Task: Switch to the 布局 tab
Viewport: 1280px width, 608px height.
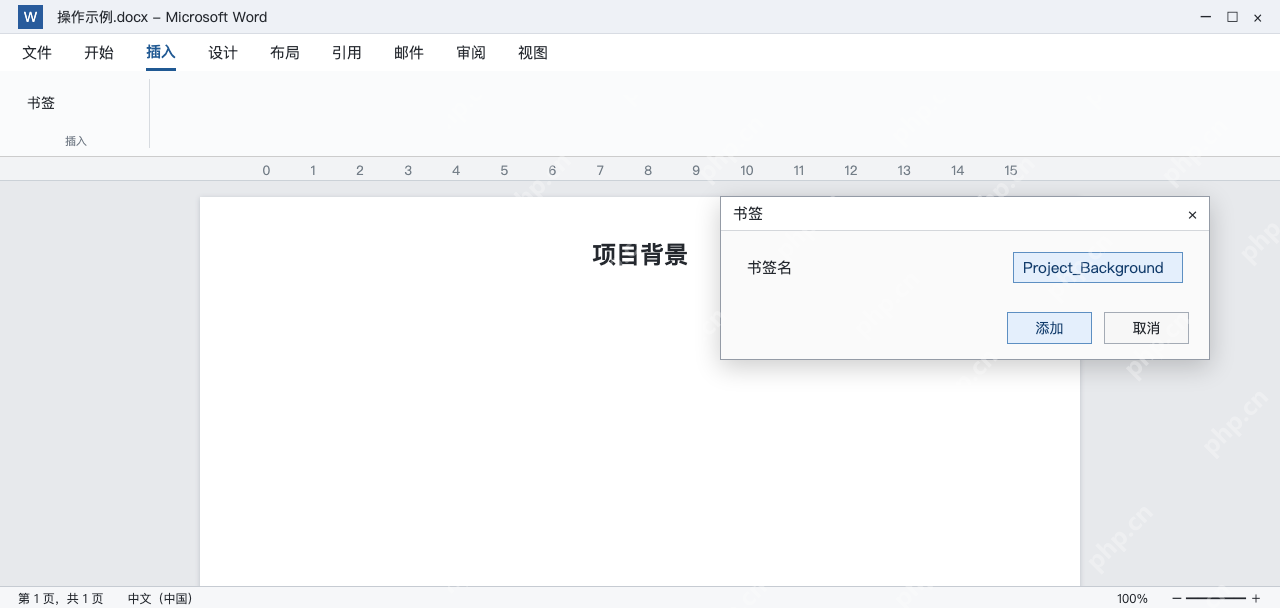Action: coord(285,53)
